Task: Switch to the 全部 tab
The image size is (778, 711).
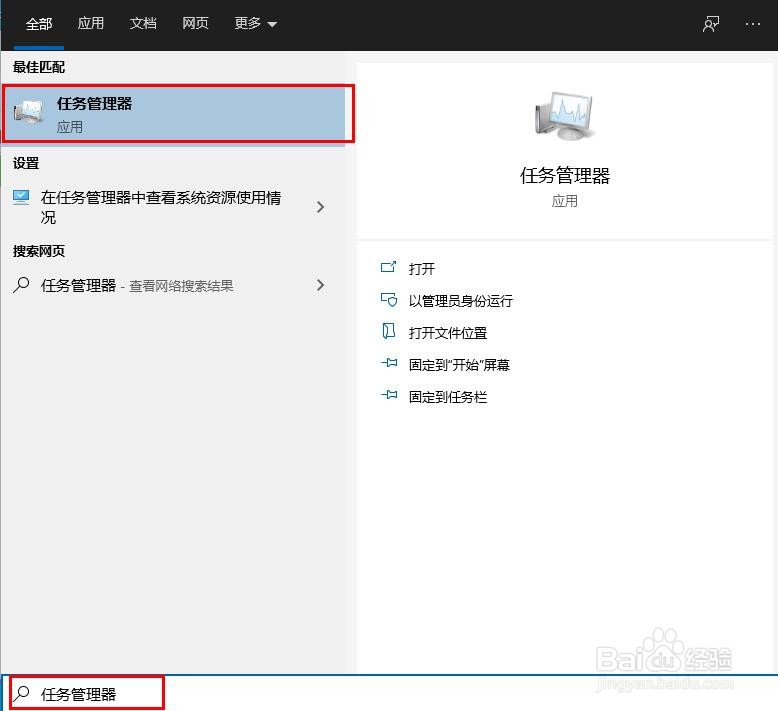Action: (39, 23)
